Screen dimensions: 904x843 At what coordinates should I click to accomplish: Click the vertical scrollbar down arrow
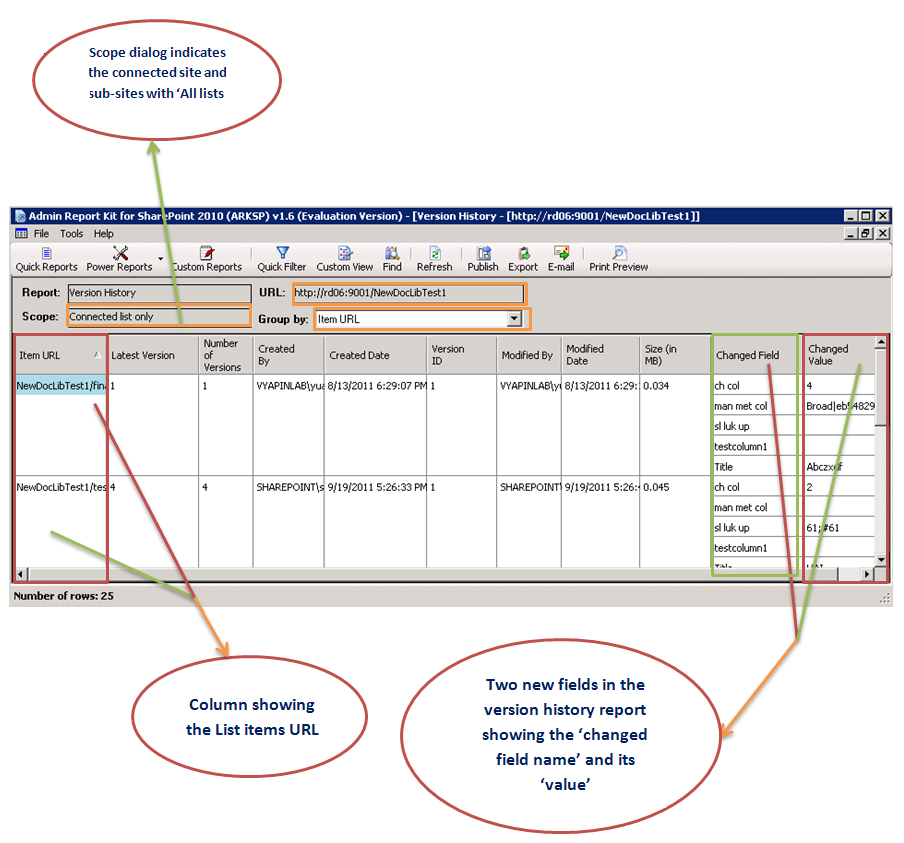pyautogui.click(x=880, y=559)
